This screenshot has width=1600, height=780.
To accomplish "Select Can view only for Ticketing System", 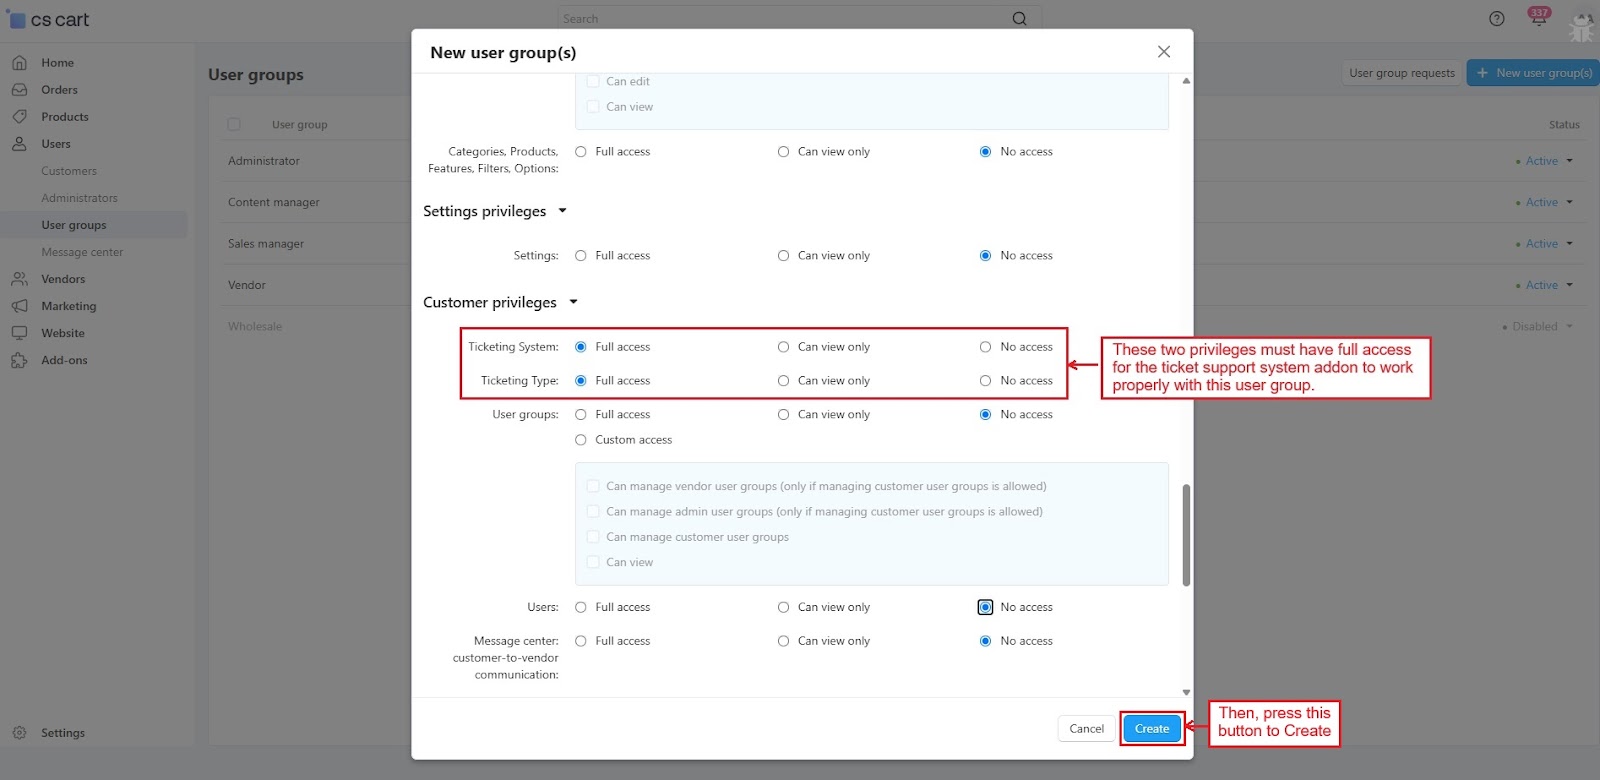I will pyautogui.click(x=783, y=347).
